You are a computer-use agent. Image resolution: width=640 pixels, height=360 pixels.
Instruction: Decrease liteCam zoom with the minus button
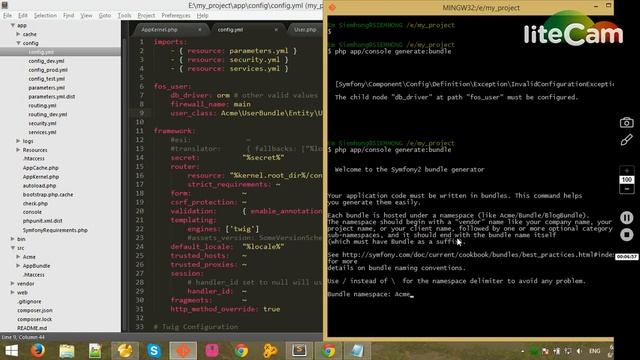click(627, 189)
